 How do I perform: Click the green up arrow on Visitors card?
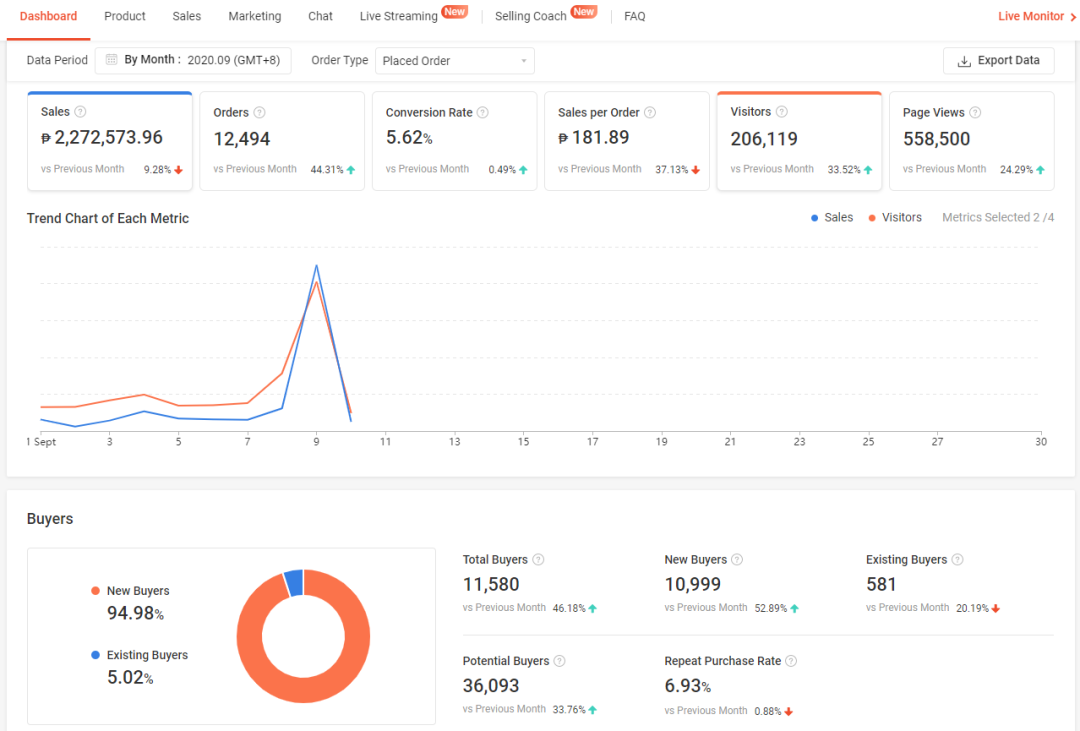tap(868, 169)
